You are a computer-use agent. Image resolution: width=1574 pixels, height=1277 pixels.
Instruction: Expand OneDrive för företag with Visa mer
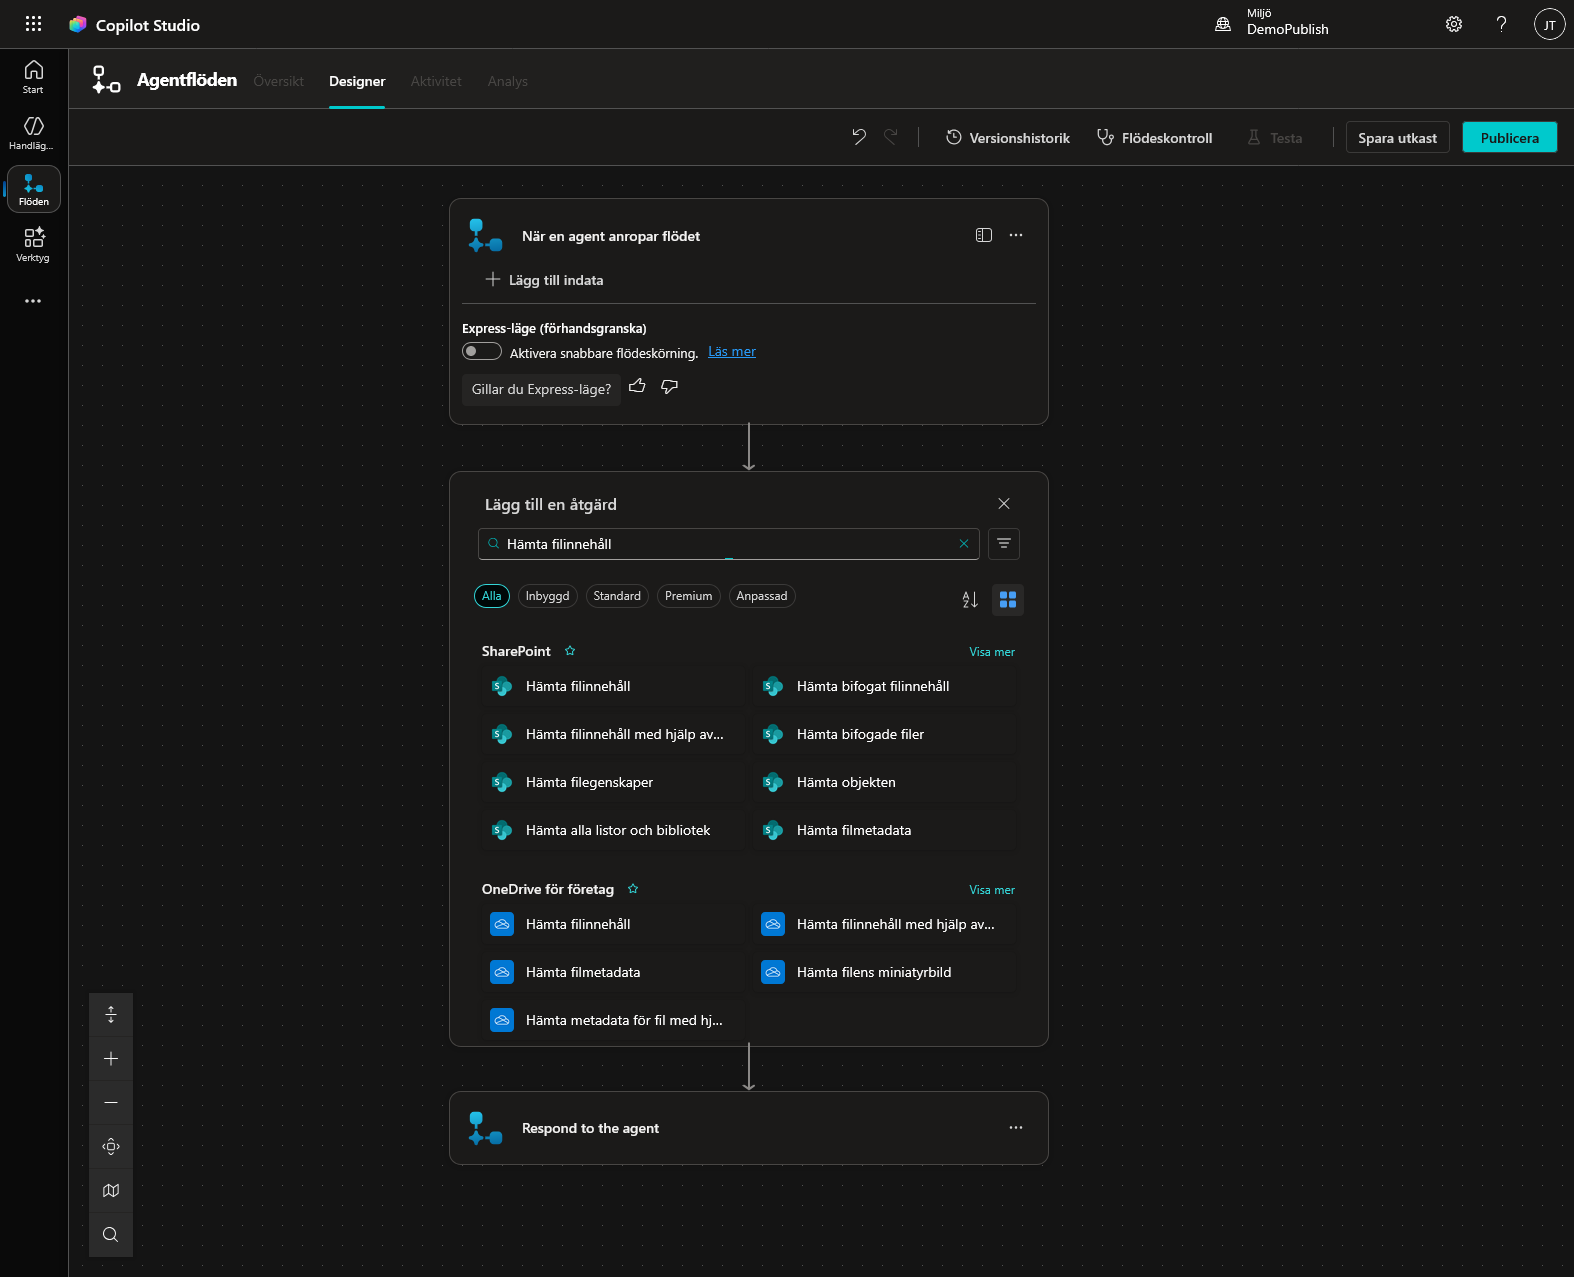click(x=992, y=890)
